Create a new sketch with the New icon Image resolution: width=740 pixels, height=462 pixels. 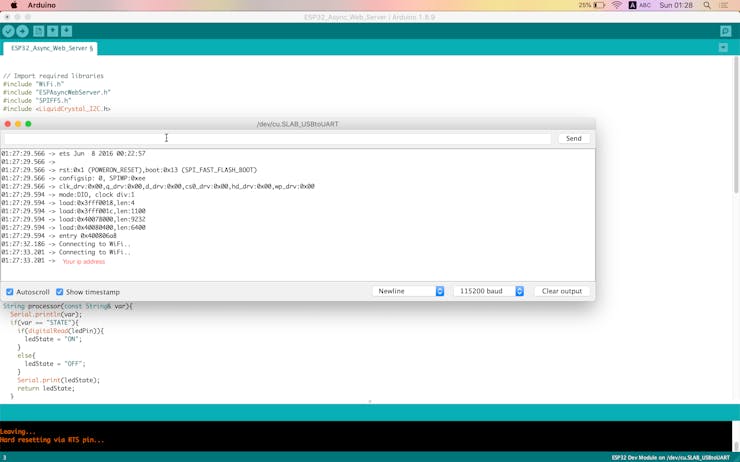tap(39, 31)
